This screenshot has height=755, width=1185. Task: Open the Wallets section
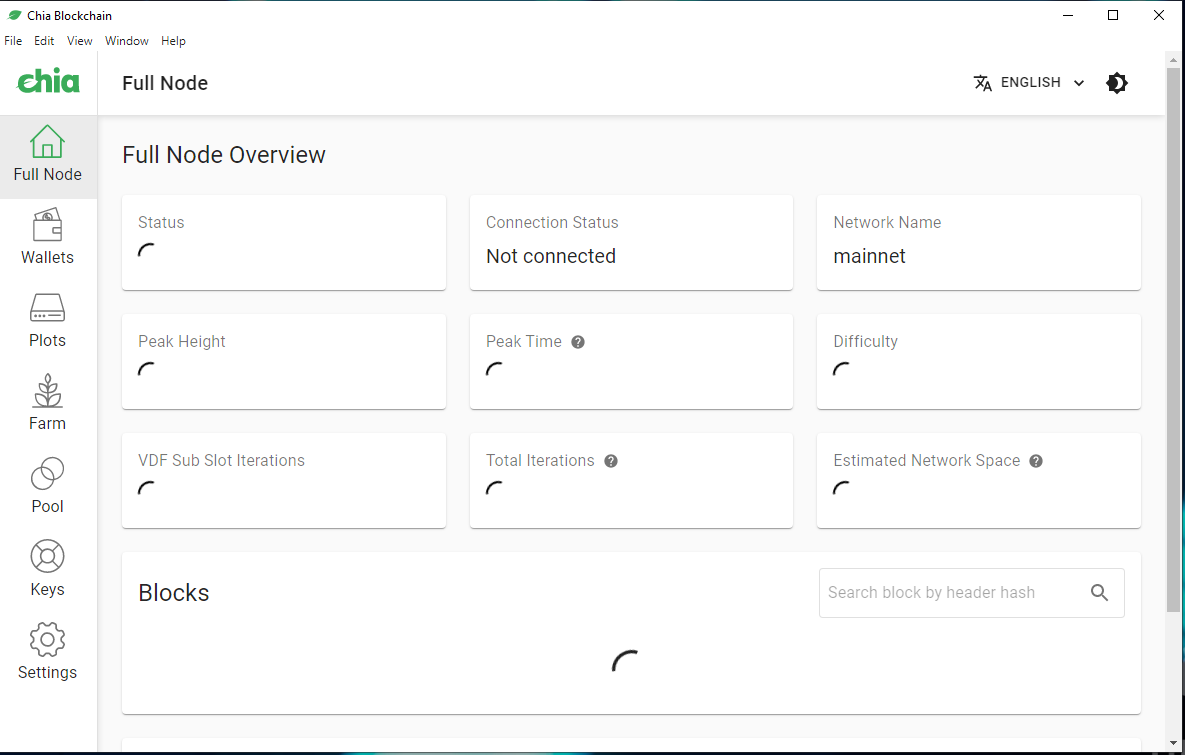click(48, 239)
